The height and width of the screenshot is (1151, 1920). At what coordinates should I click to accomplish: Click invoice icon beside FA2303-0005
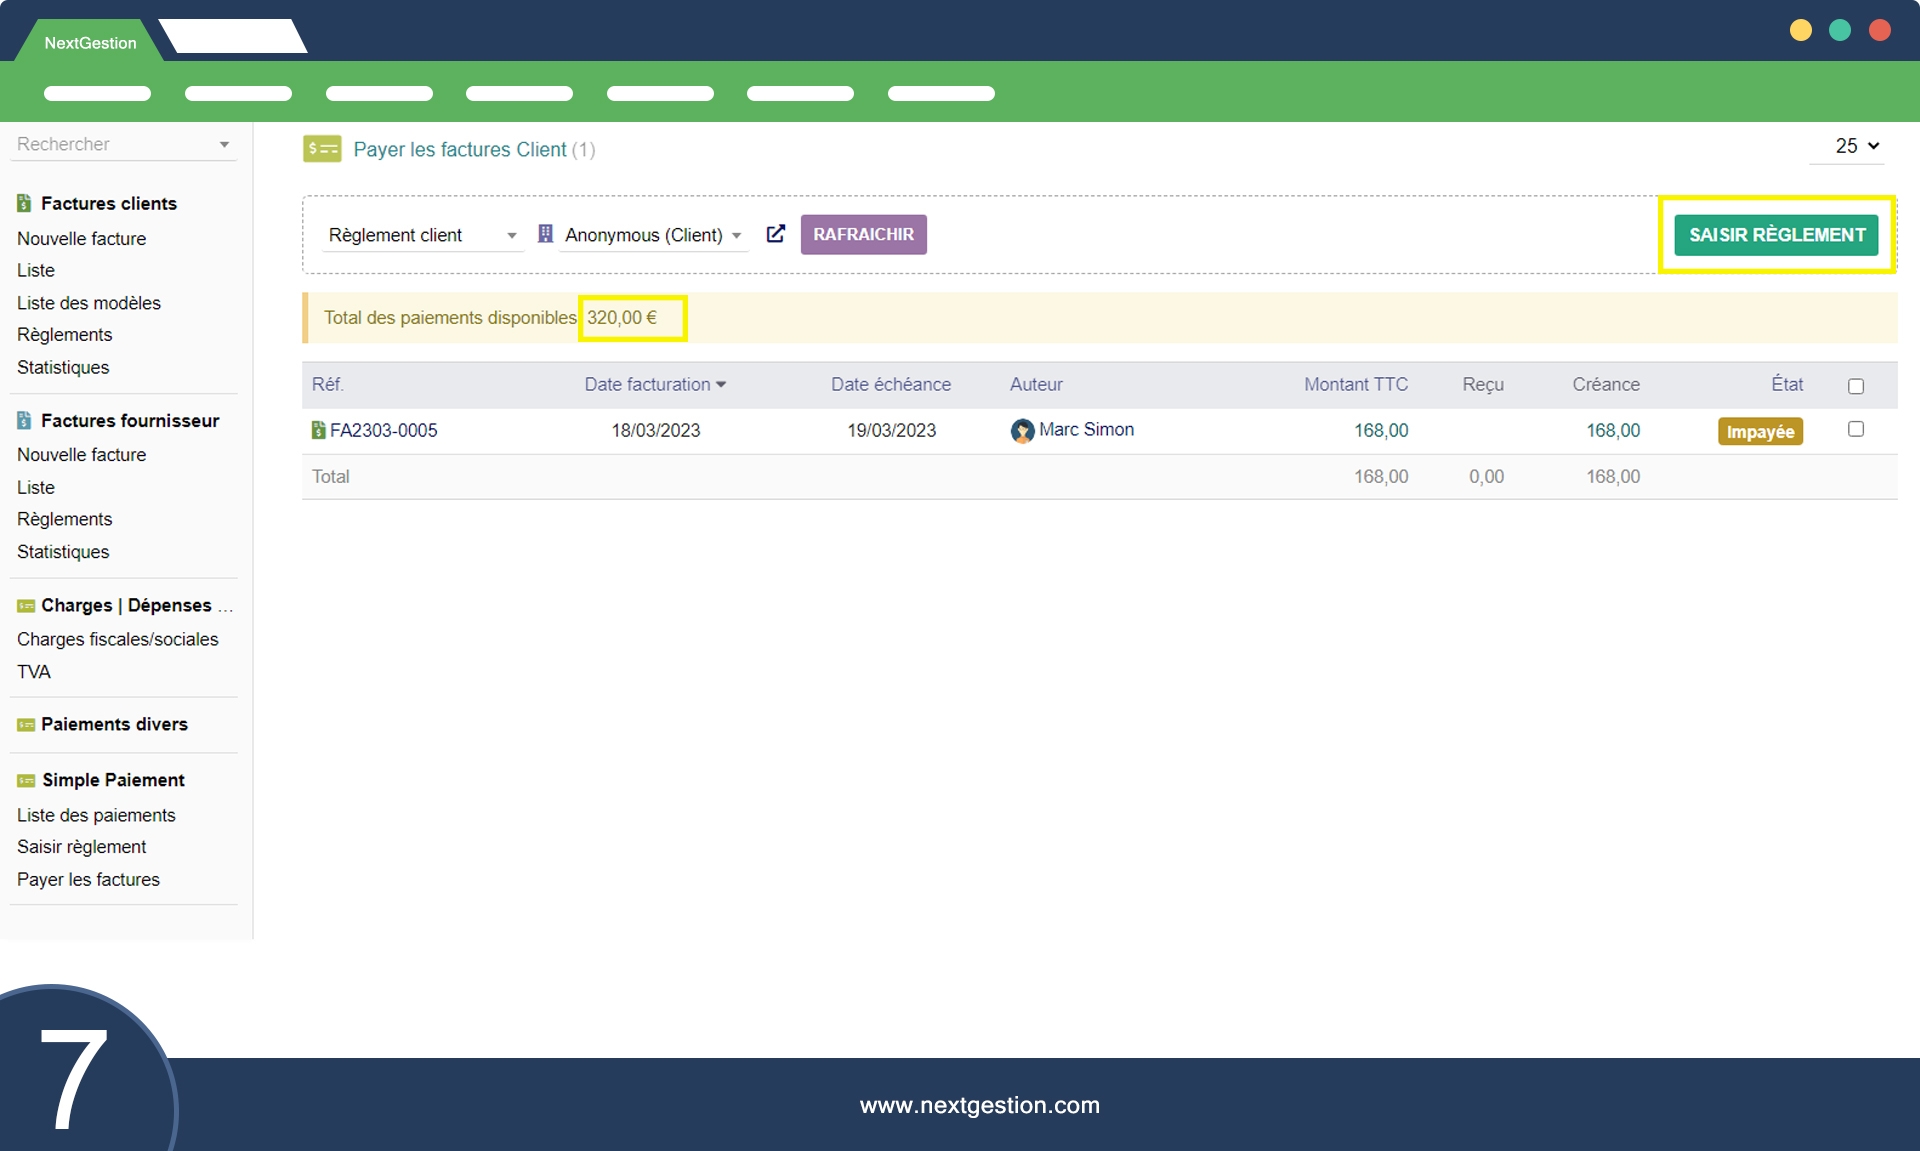point(318,431)
